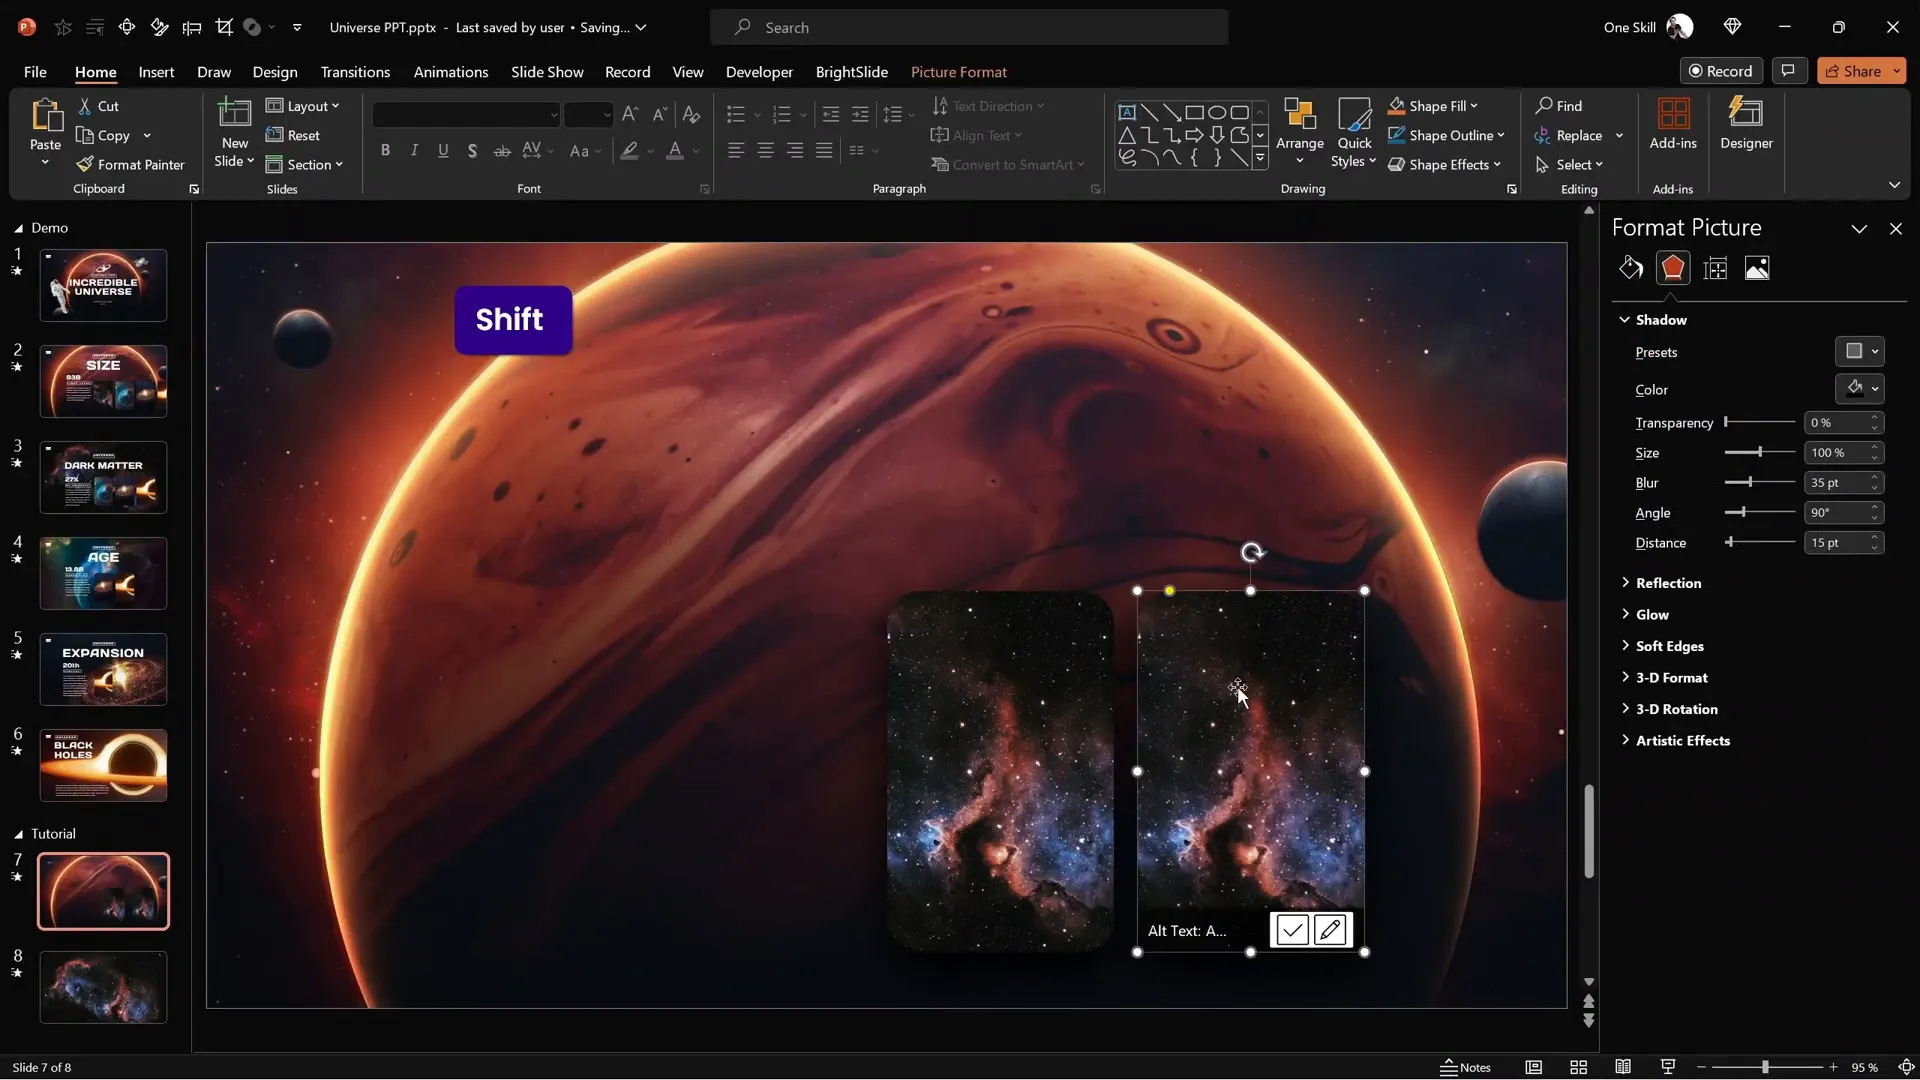Open the File menu
1920x1080 pixels.
(35, 72)
